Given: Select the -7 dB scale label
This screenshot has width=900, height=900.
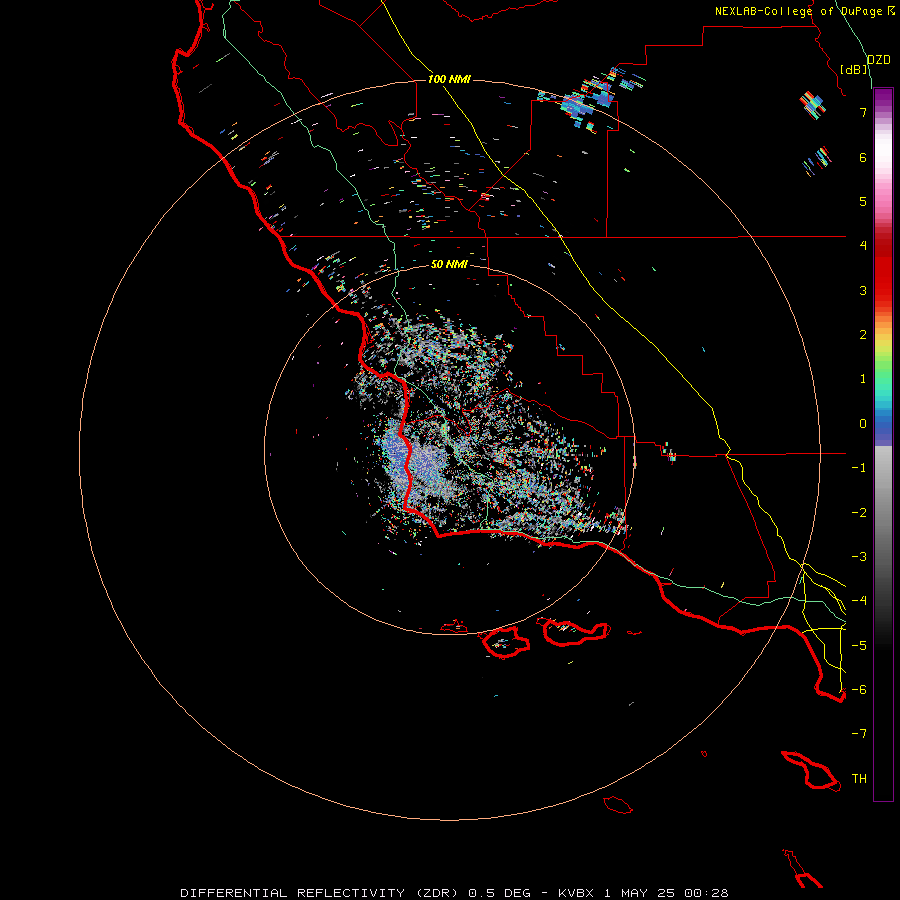Looking at the screenshot, I should click(x=859, y=734).
